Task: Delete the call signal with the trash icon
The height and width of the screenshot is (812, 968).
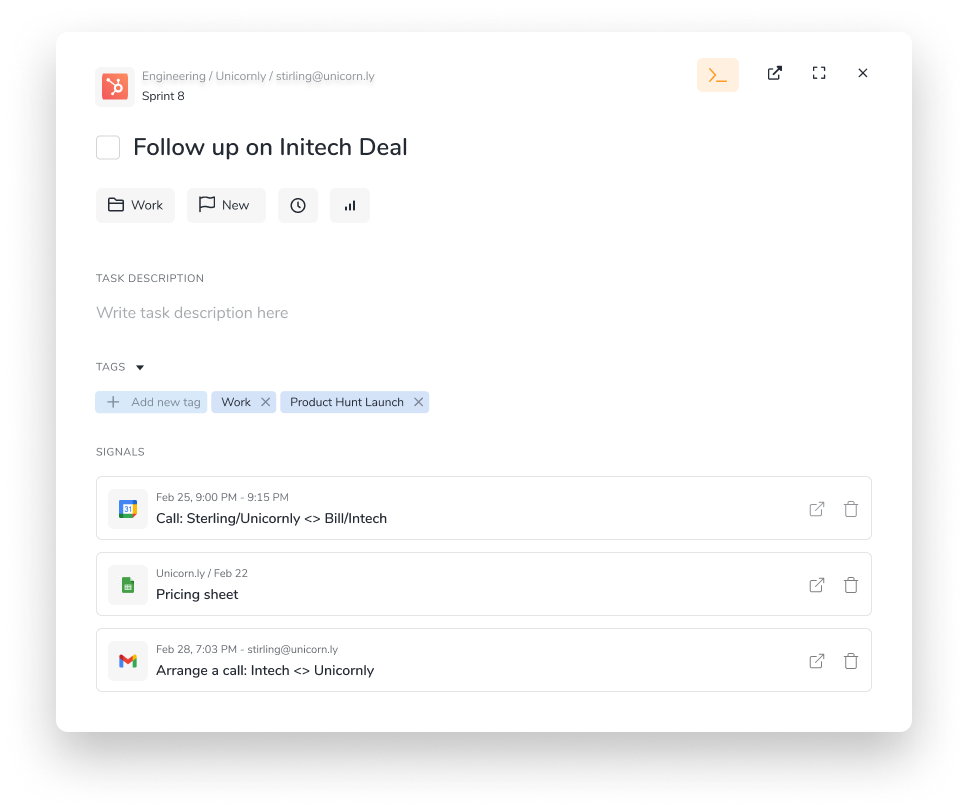Action: point(851,509)
